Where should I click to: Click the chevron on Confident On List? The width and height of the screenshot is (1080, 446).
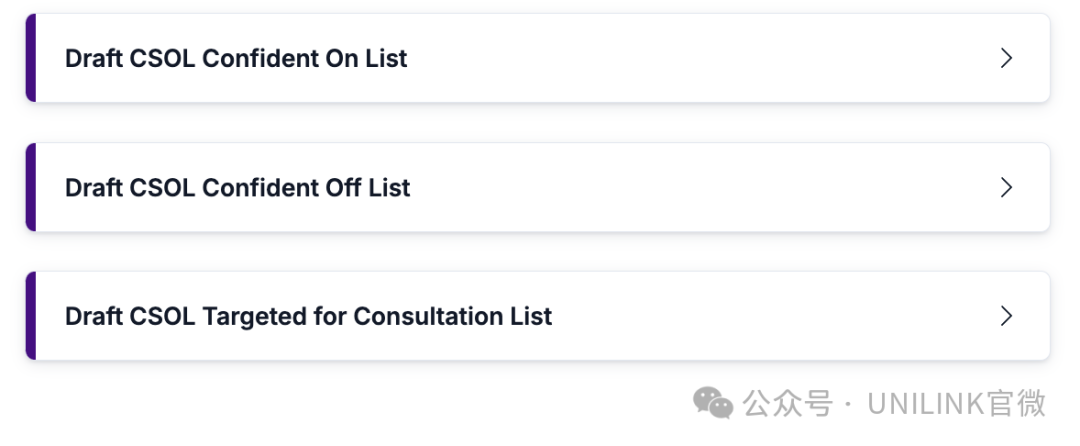click(x=1006, y=58)
